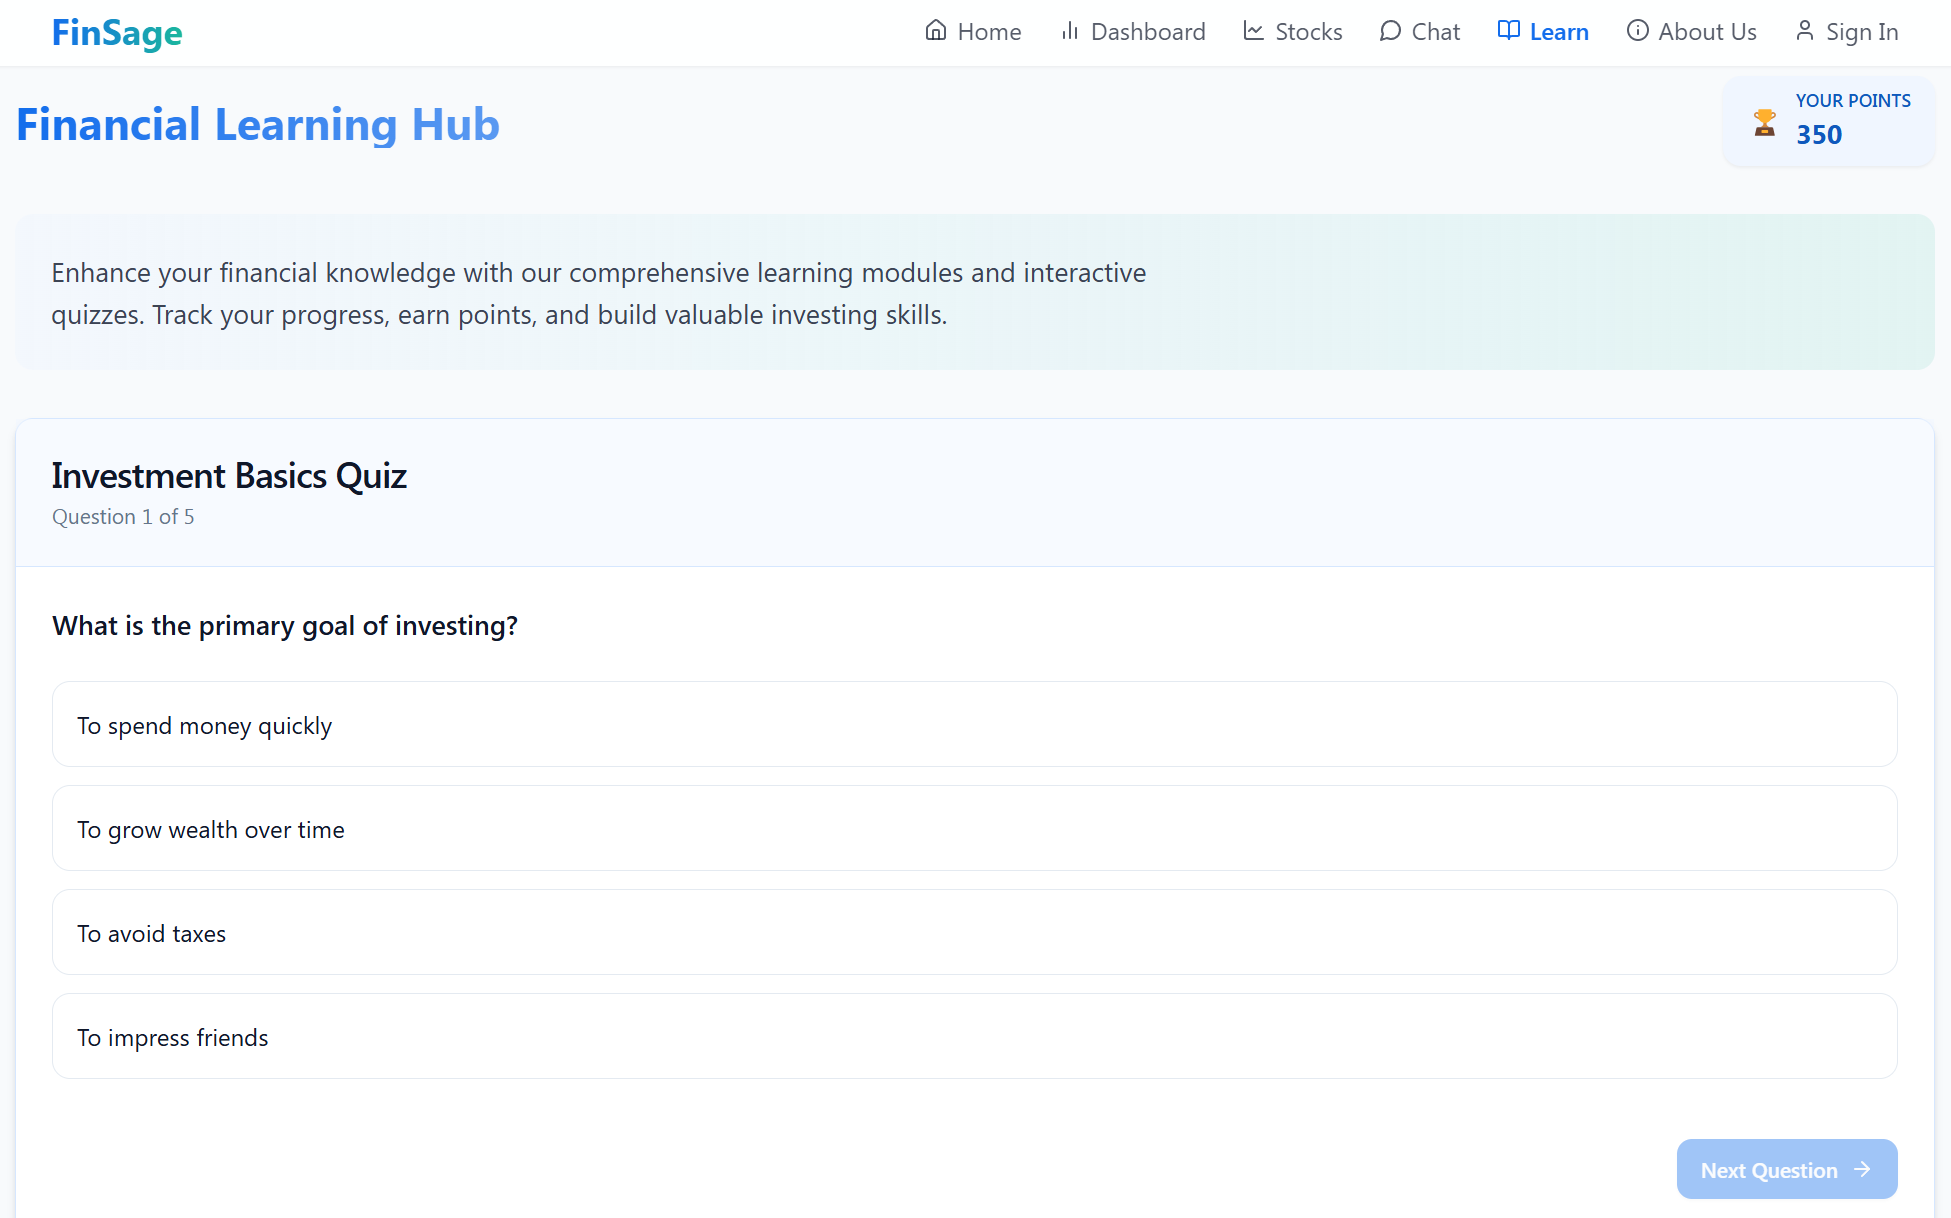Click the FinSage logo
Screen dimensions: 1951x1218
[117, 33]
